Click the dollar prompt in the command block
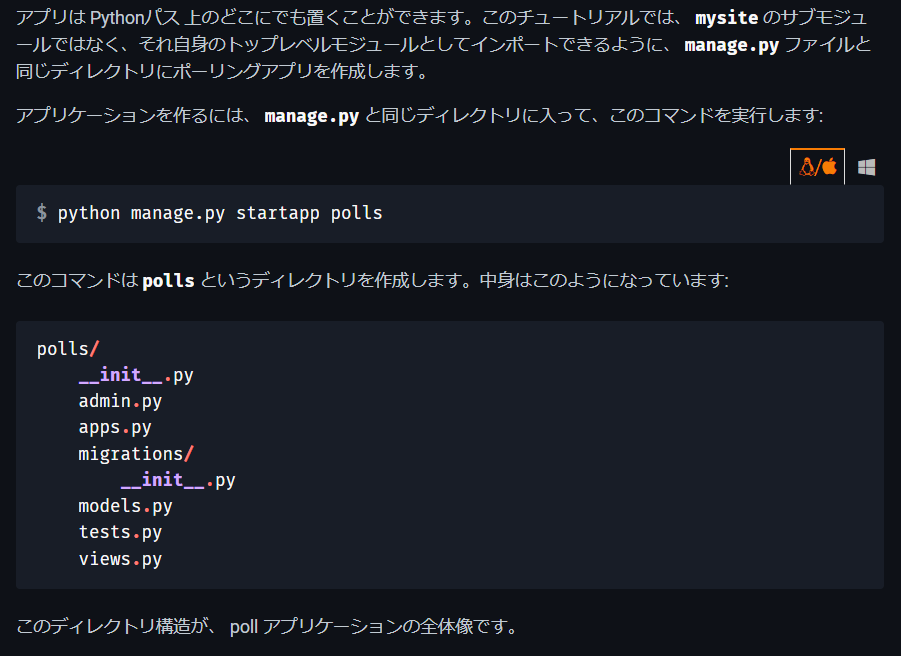 [42, 212]
